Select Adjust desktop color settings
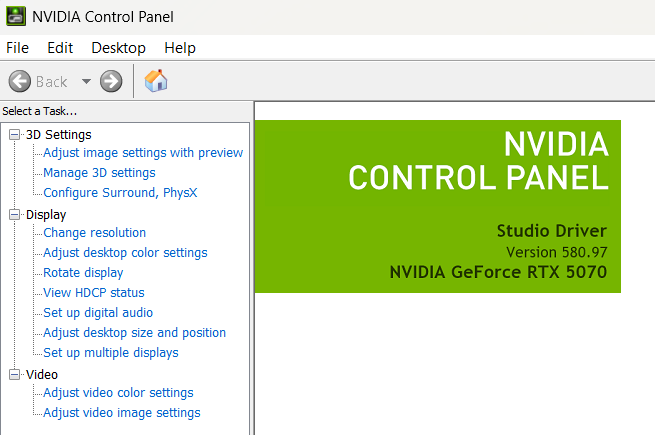Viewport: 655px width, 435px height. tap(125, 253)
